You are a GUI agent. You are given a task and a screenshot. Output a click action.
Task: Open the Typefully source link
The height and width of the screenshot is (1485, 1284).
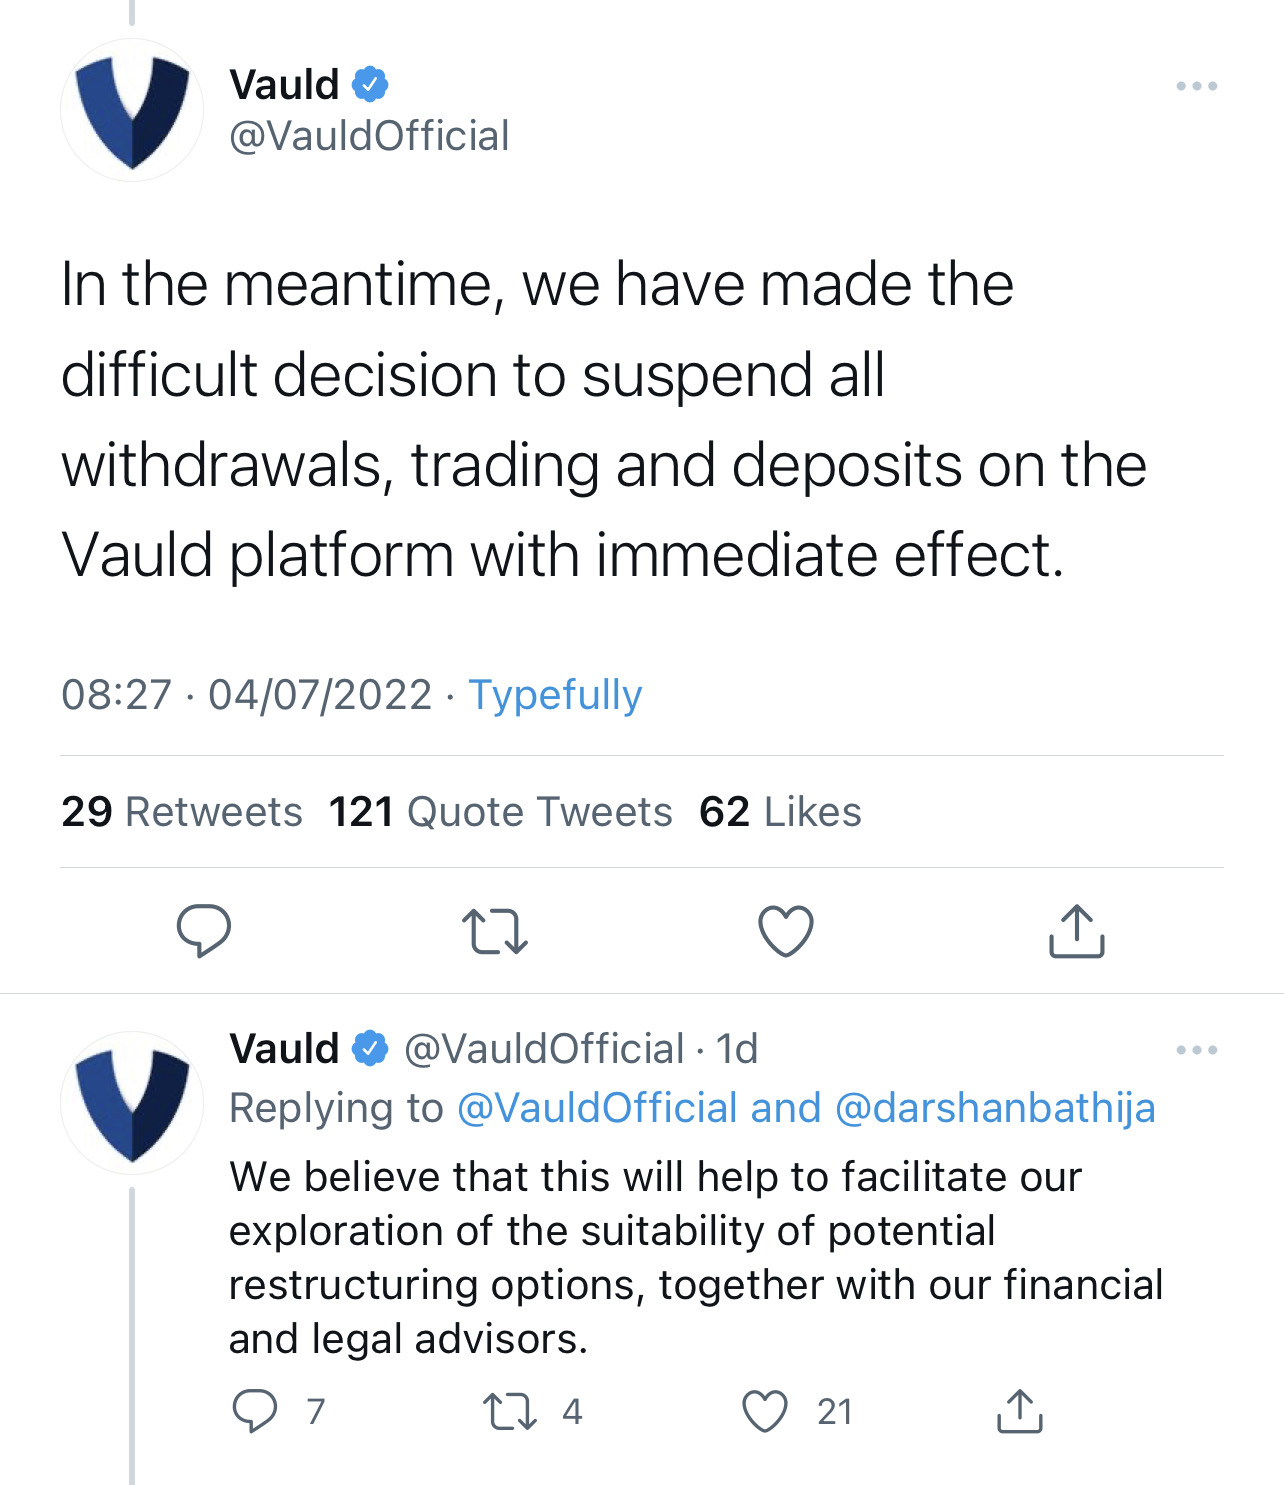[x=555, y=695]
